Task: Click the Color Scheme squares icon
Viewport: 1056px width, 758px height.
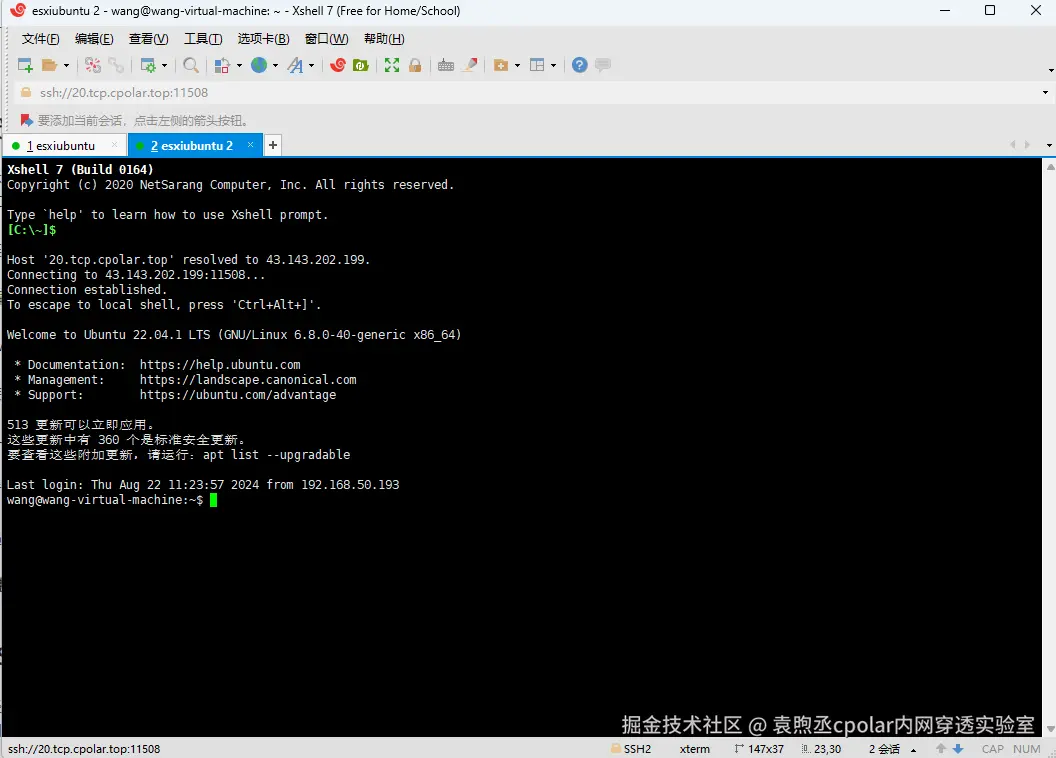Action: coord(222,65)
